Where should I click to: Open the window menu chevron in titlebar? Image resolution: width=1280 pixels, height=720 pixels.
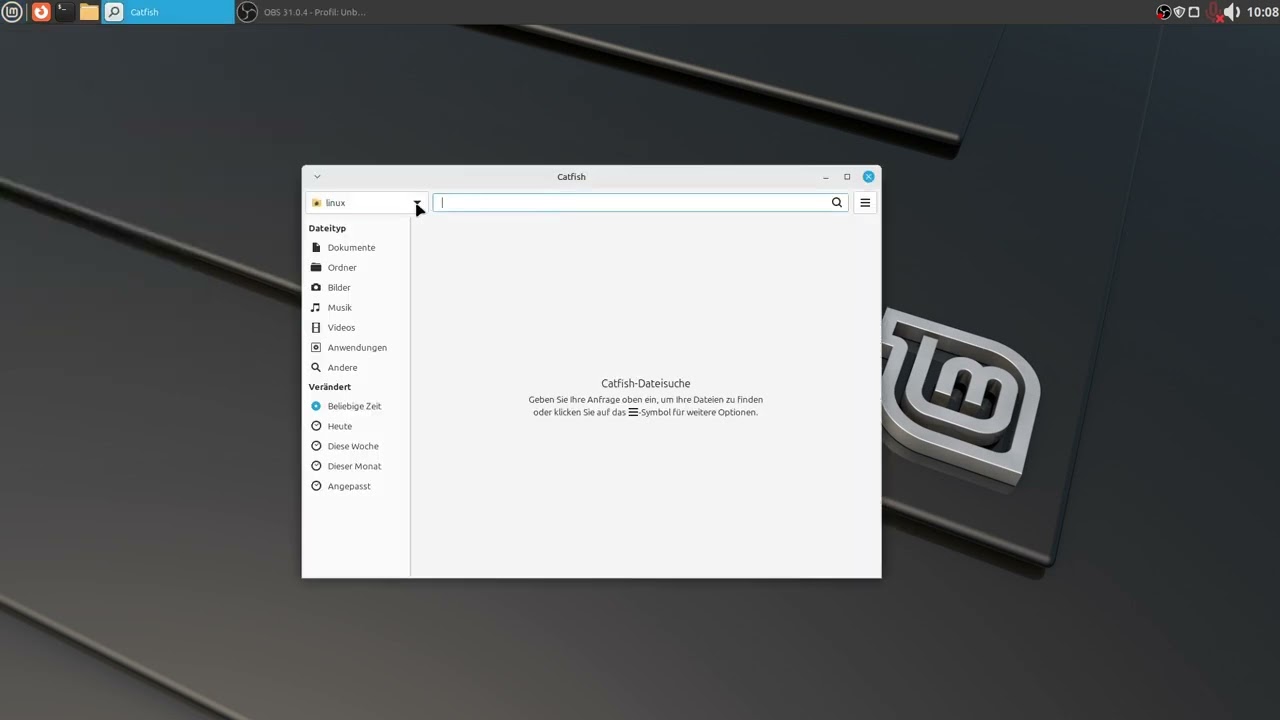point(317,177)
